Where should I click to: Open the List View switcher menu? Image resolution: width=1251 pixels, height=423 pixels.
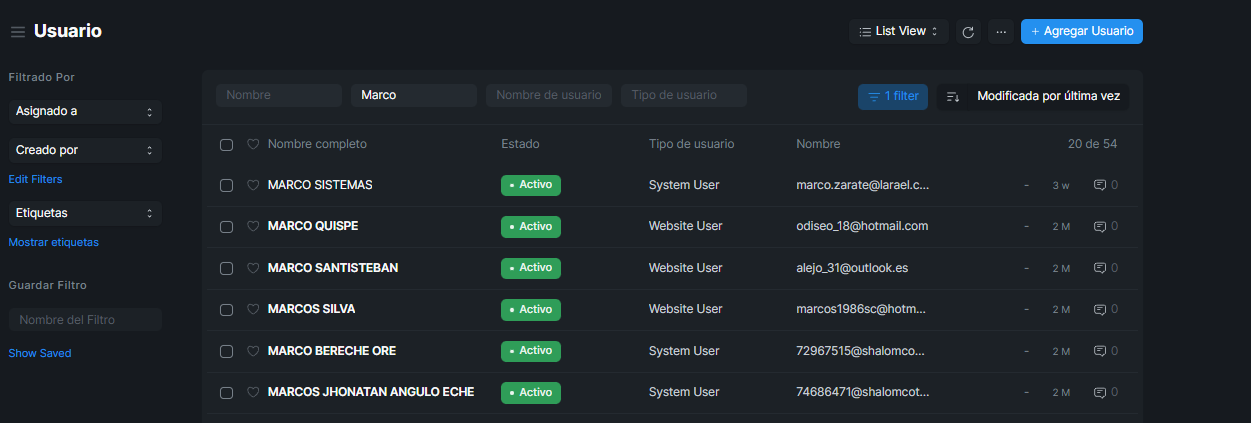click(898, 32)
